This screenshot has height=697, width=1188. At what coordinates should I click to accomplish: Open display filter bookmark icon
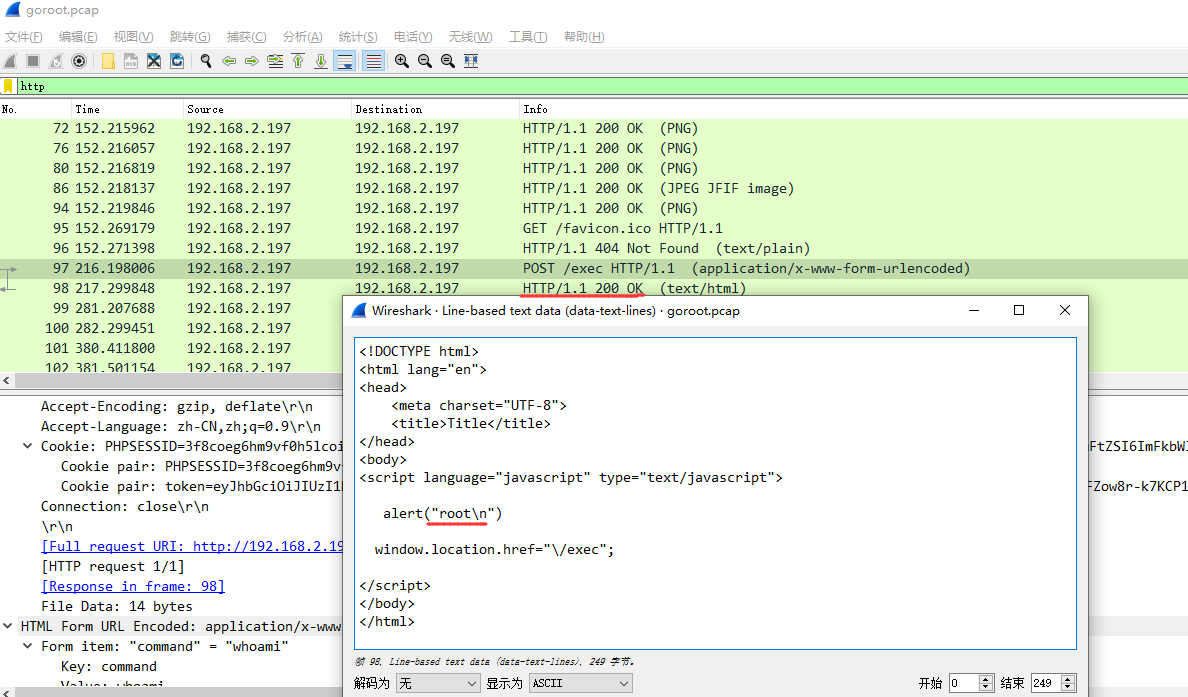[x=8, y=86]
